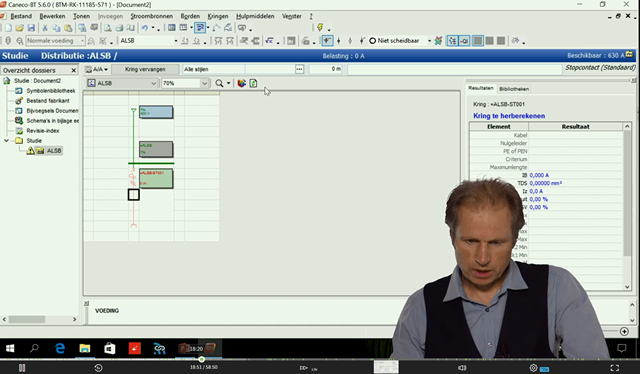Select Bestand fabrikant in the tree
This screenshot has height=374, width=640.
point(48,100)
